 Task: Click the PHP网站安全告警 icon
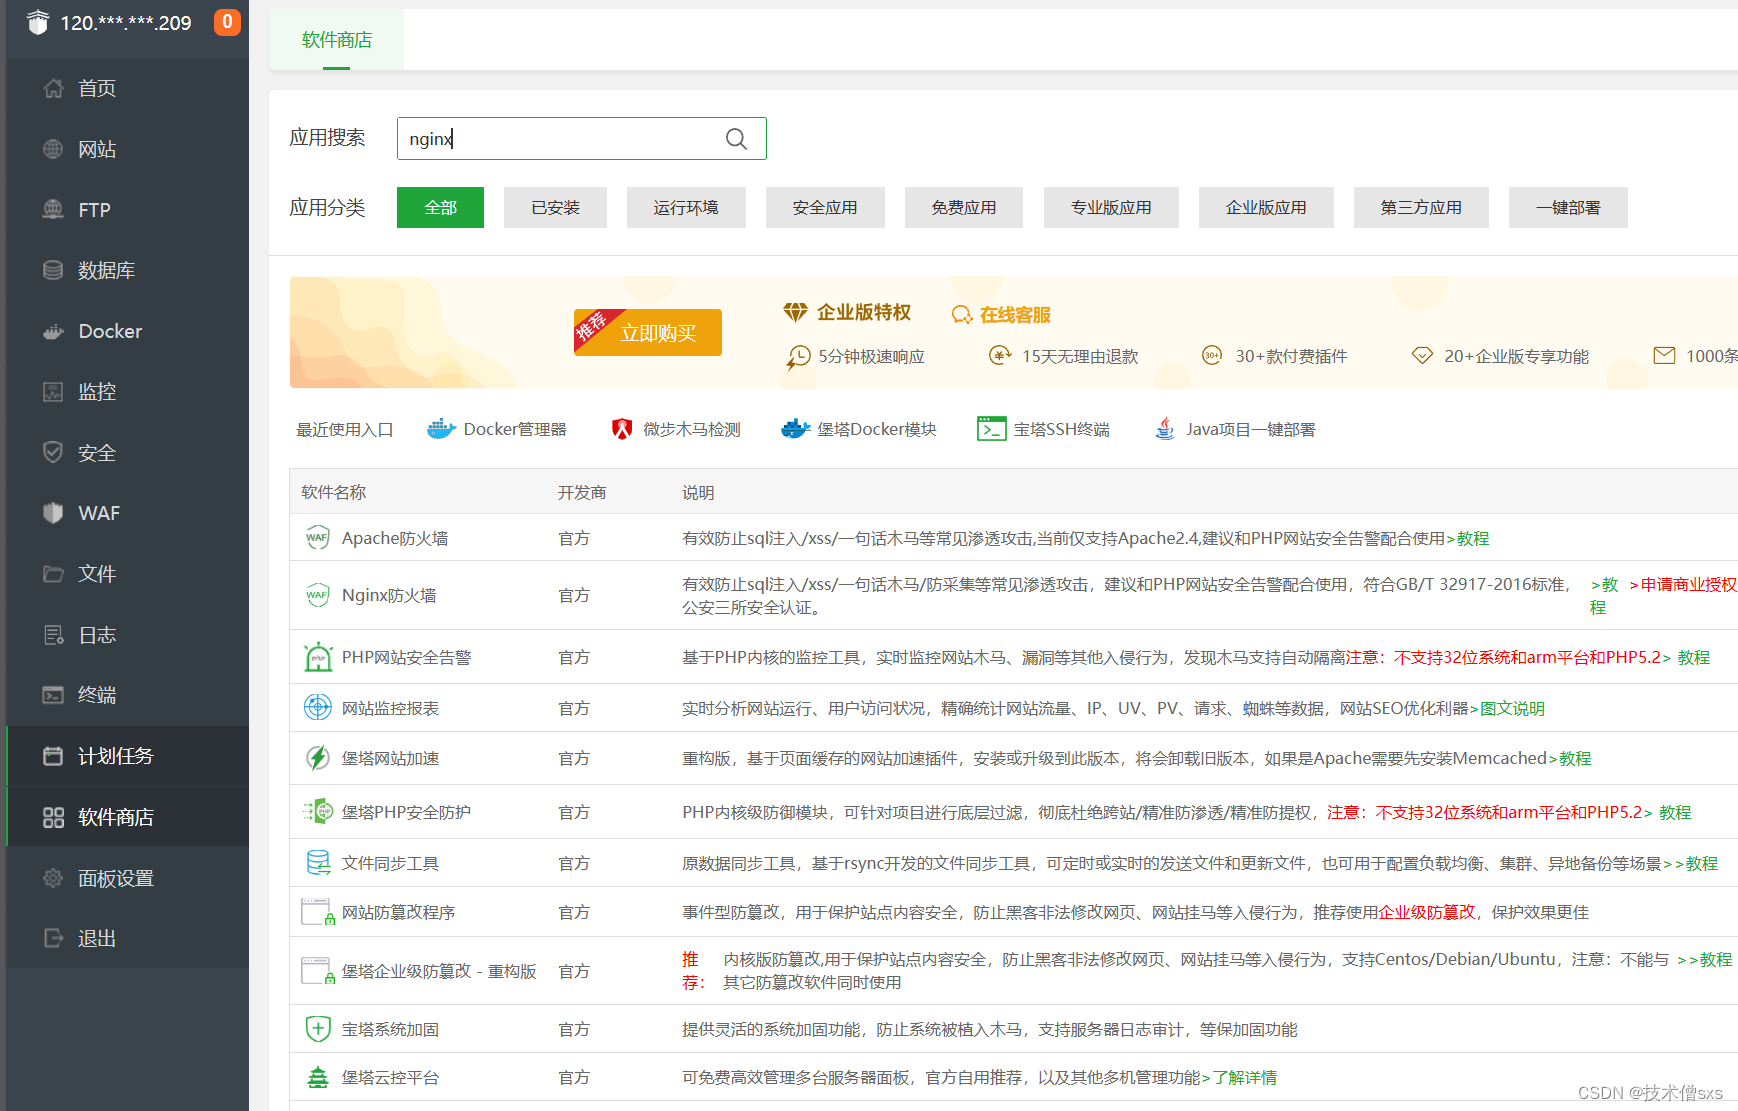tap(317, 657)
